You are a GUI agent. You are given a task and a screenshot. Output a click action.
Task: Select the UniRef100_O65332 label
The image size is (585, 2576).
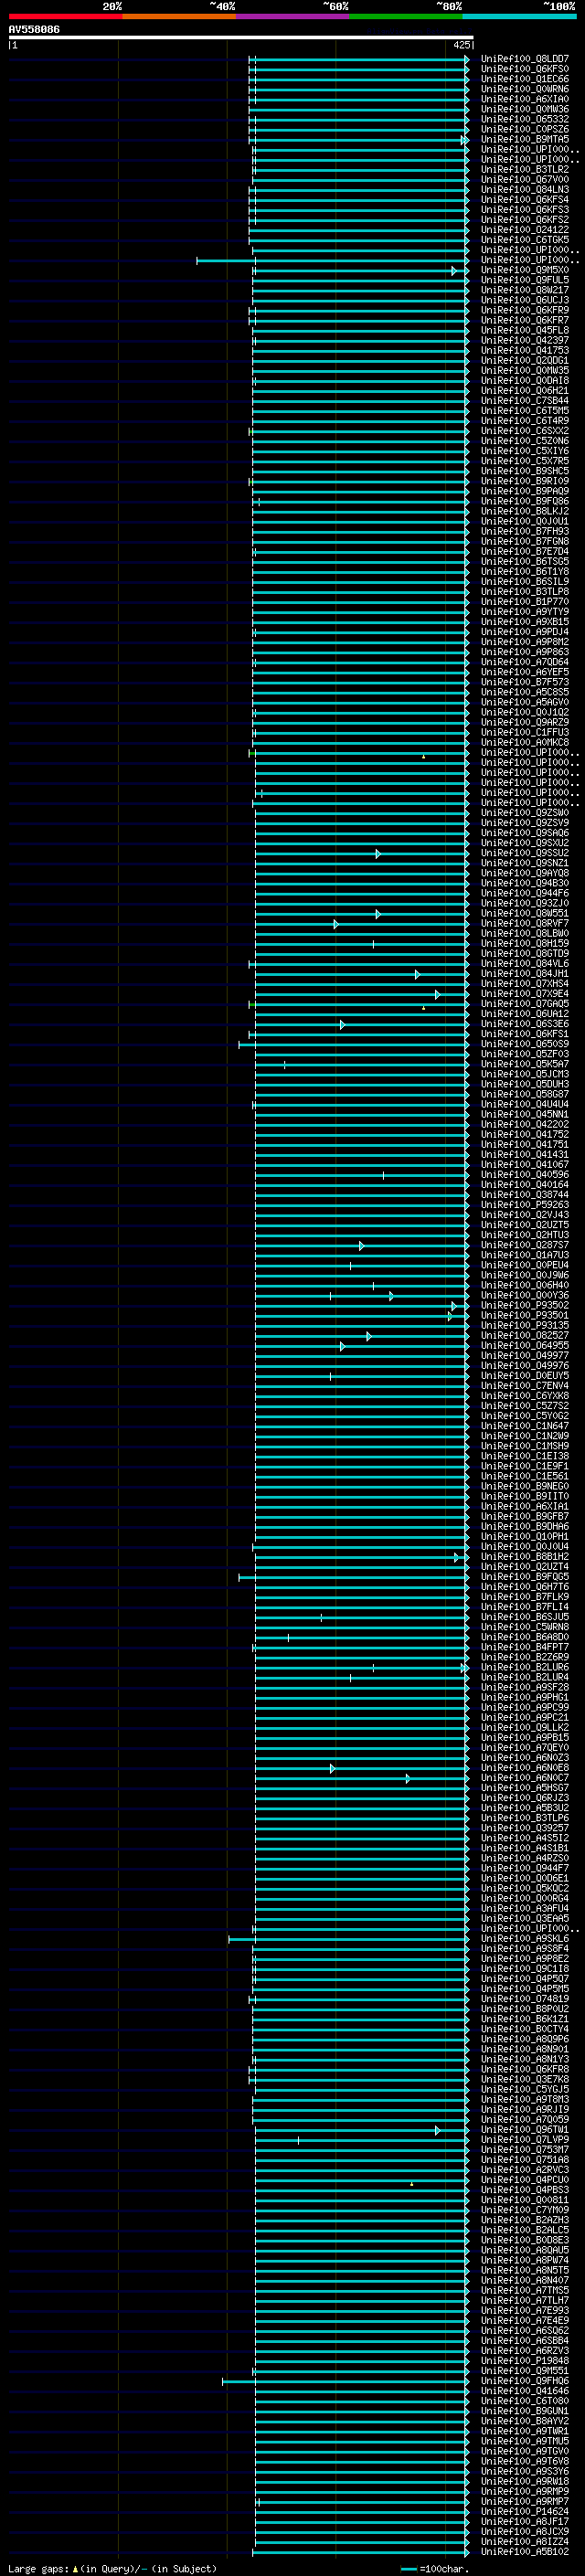(525, 120)
